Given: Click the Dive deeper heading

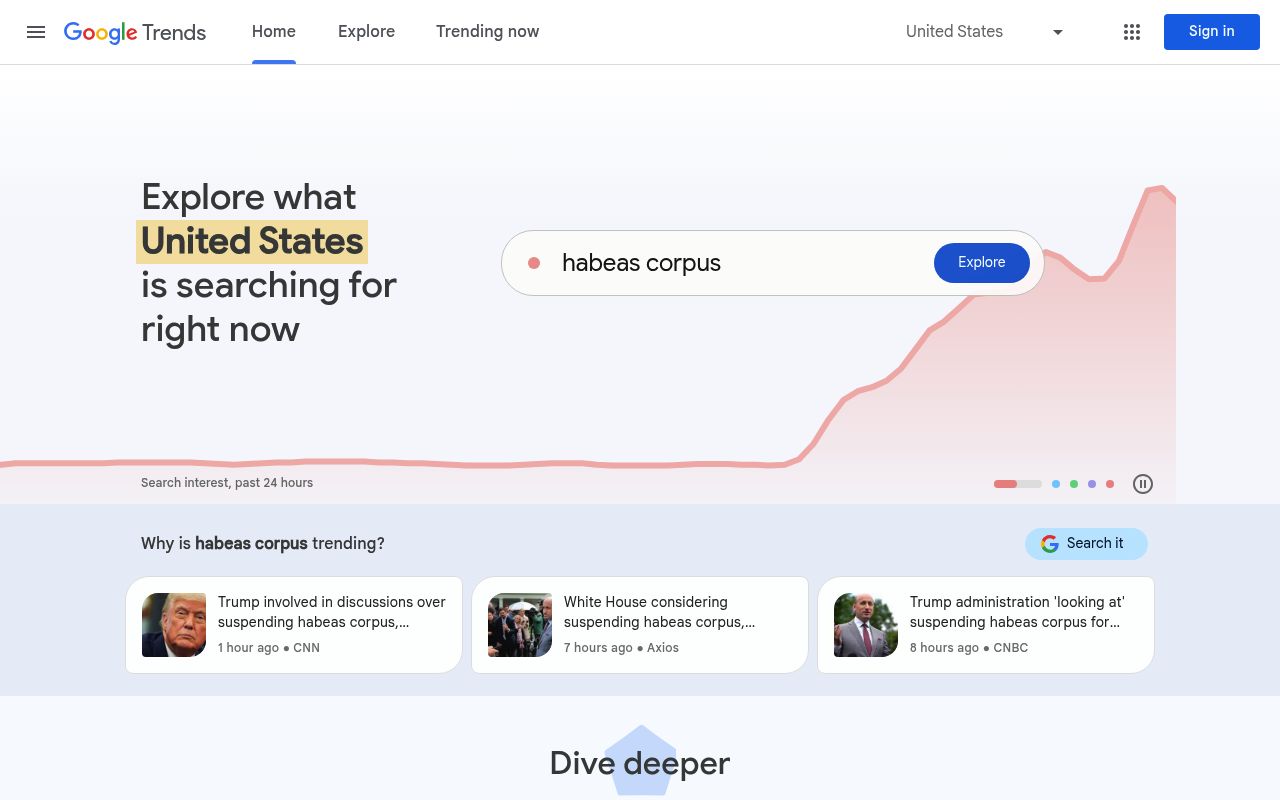Looking at the screenshot, I should (640, 763).
